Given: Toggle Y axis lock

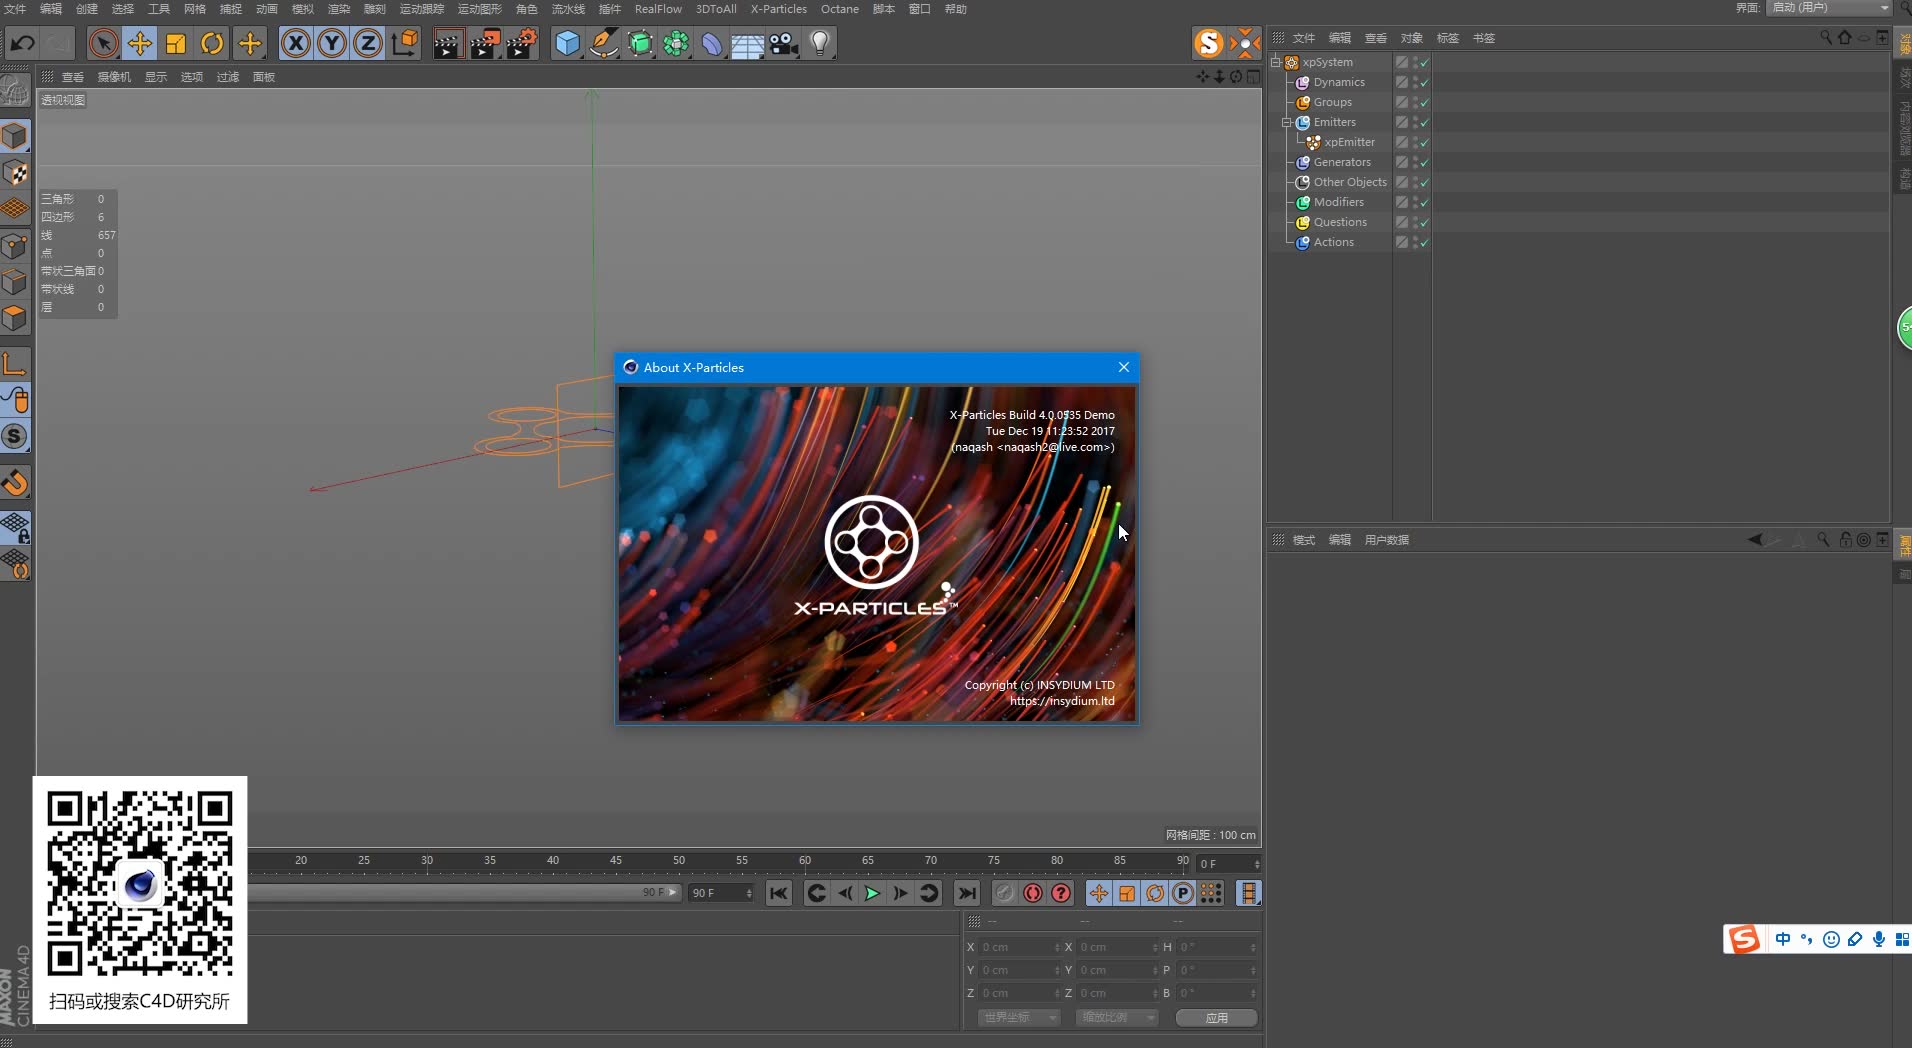Looking at the screenshot, I should click(x=332, y=43).
